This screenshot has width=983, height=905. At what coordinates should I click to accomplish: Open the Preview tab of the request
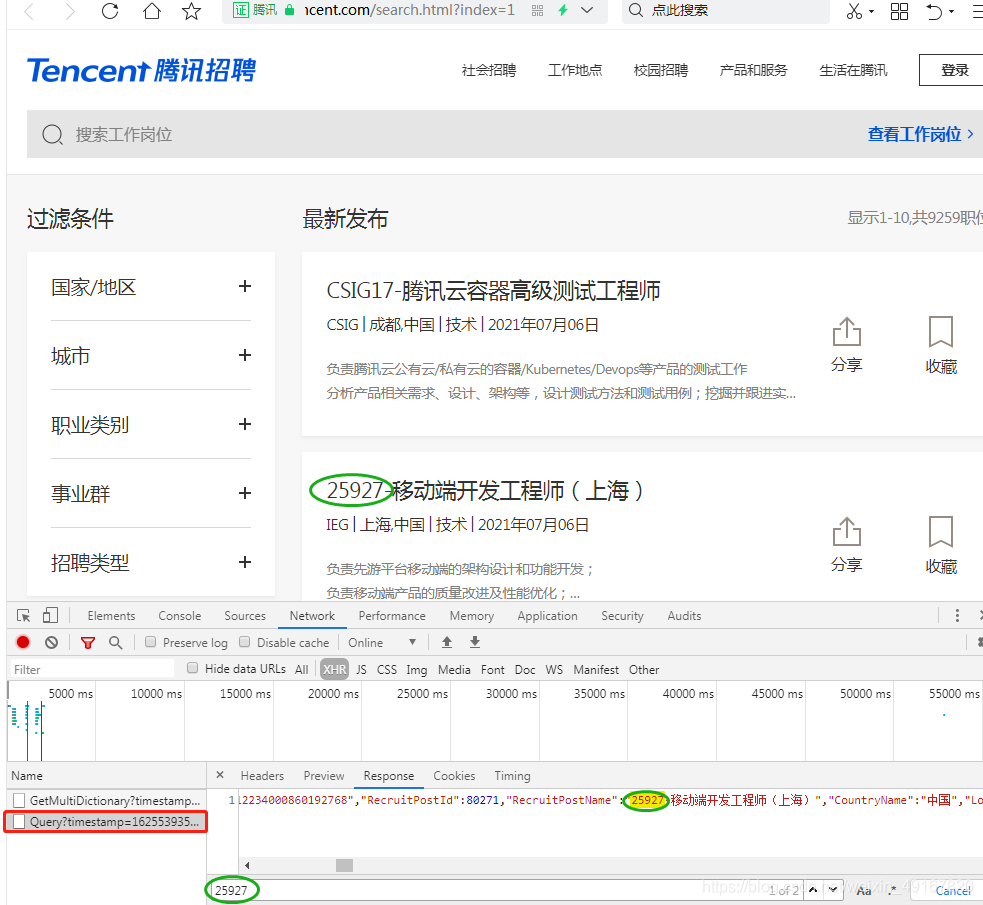(x=323, y=775)
